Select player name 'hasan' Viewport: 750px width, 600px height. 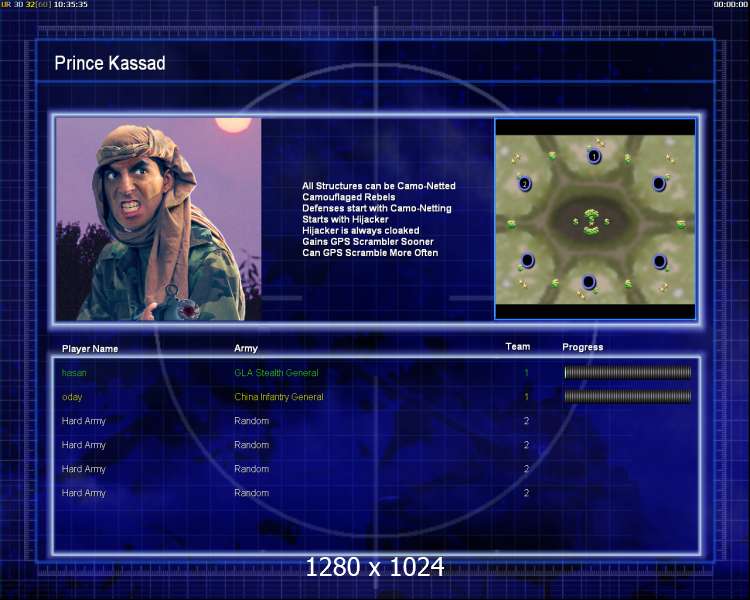click(74, 373)
